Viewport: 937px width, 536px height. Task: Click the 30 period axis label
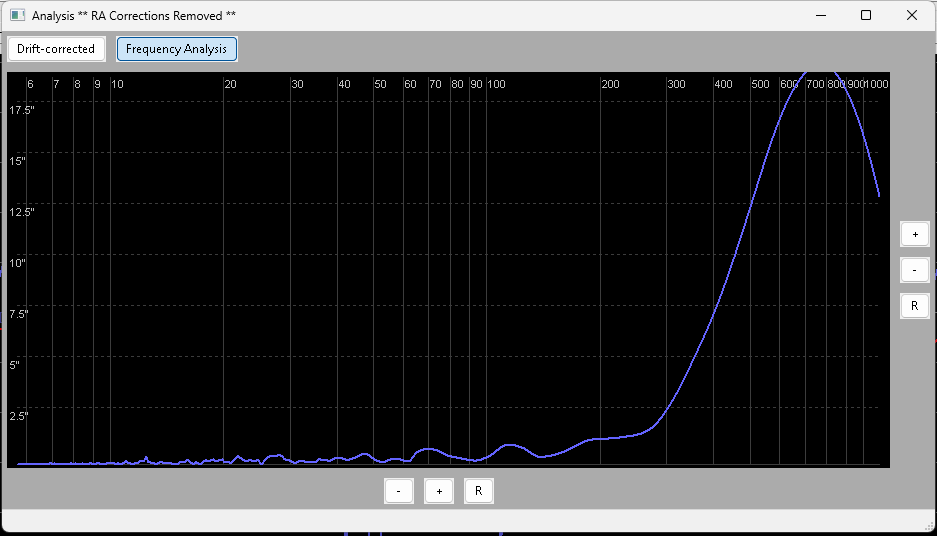tap(298, 84)
